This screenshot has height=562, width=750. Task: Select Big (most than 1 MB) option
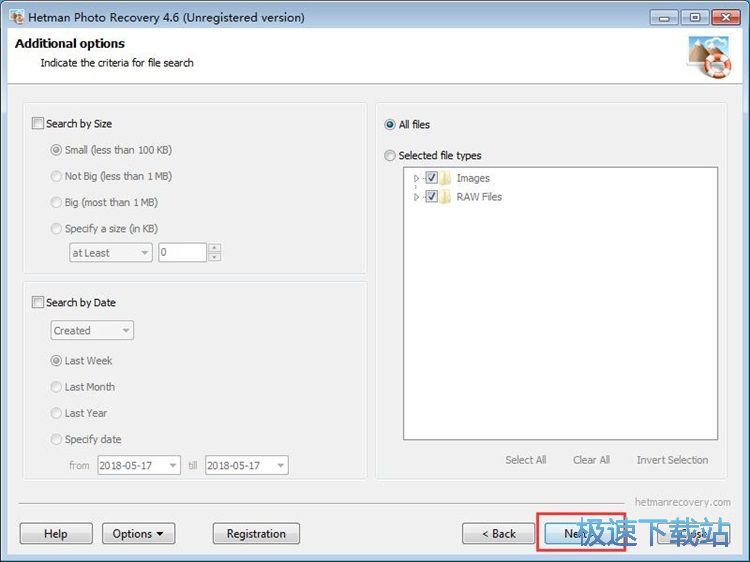[x=56, y=203]
